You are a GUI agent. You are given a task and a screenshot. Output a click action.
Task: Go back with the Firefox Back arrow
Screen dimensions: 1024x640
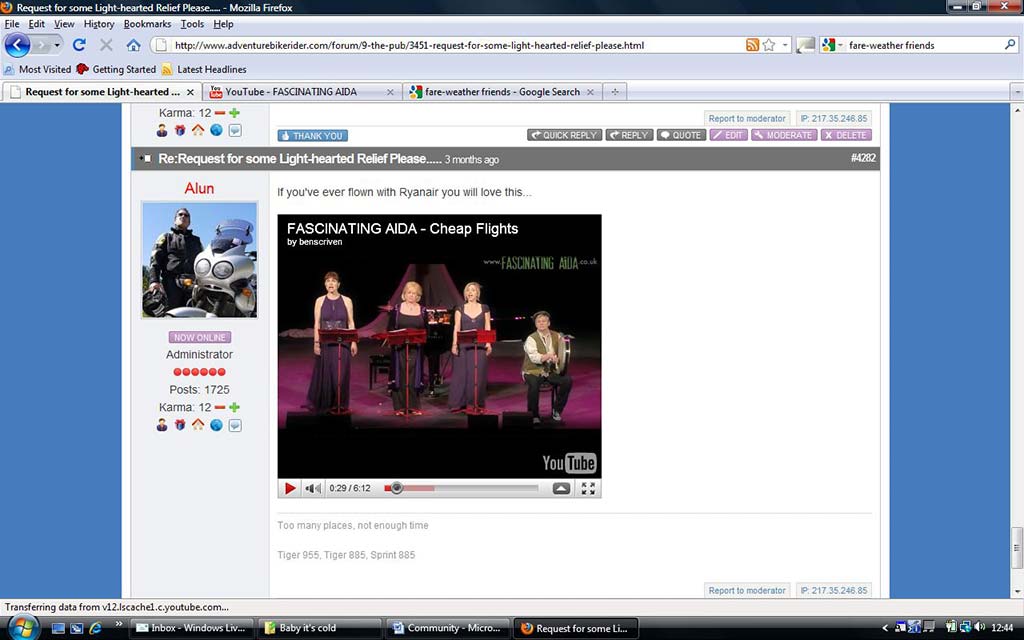(17, 45)
